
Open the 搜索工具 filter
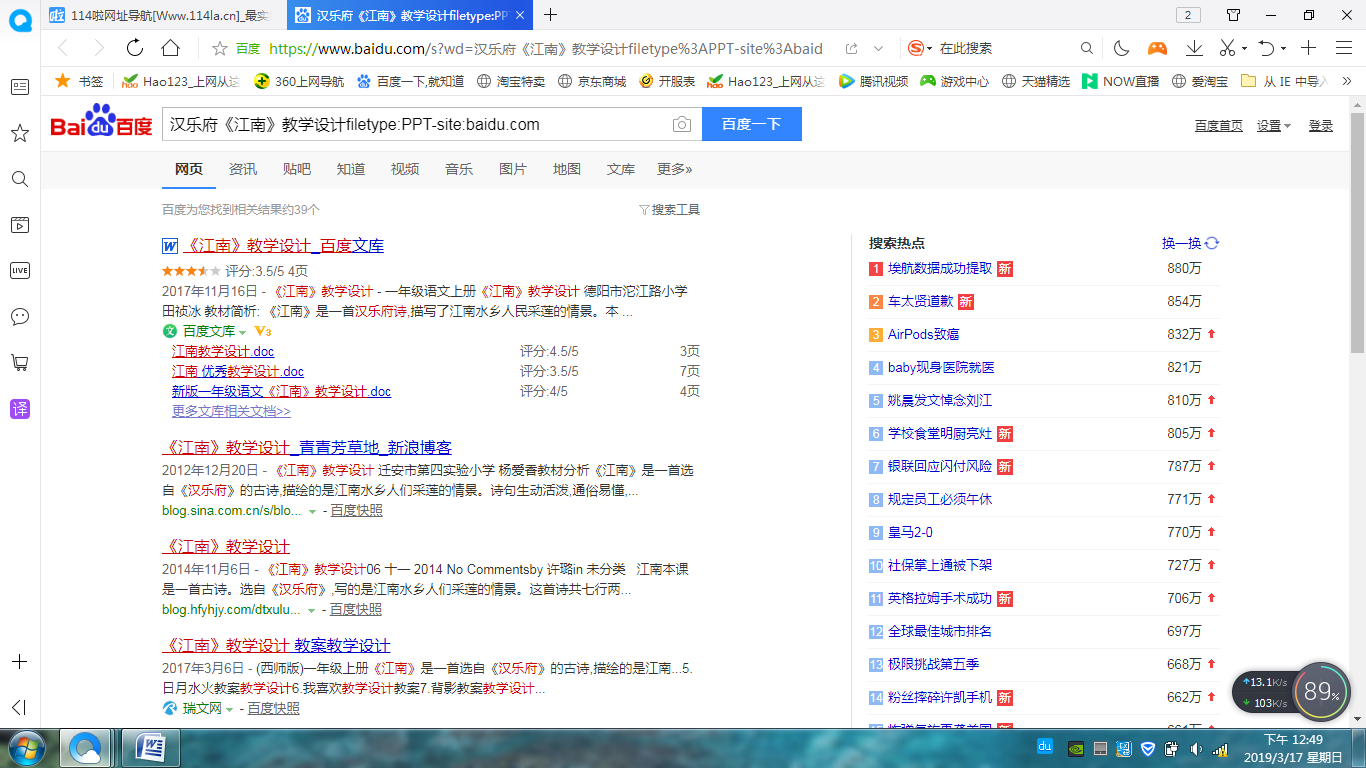(669, 210)
